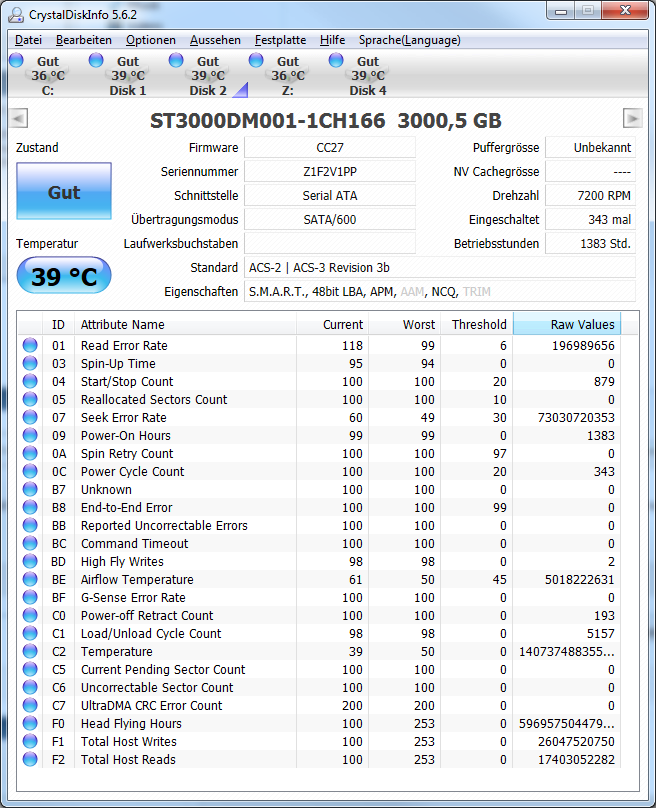The height and width of the screenshot is (808, 656).
Task: Select the Reported Uncorrectable Errors row
Action: coord(319,526)
